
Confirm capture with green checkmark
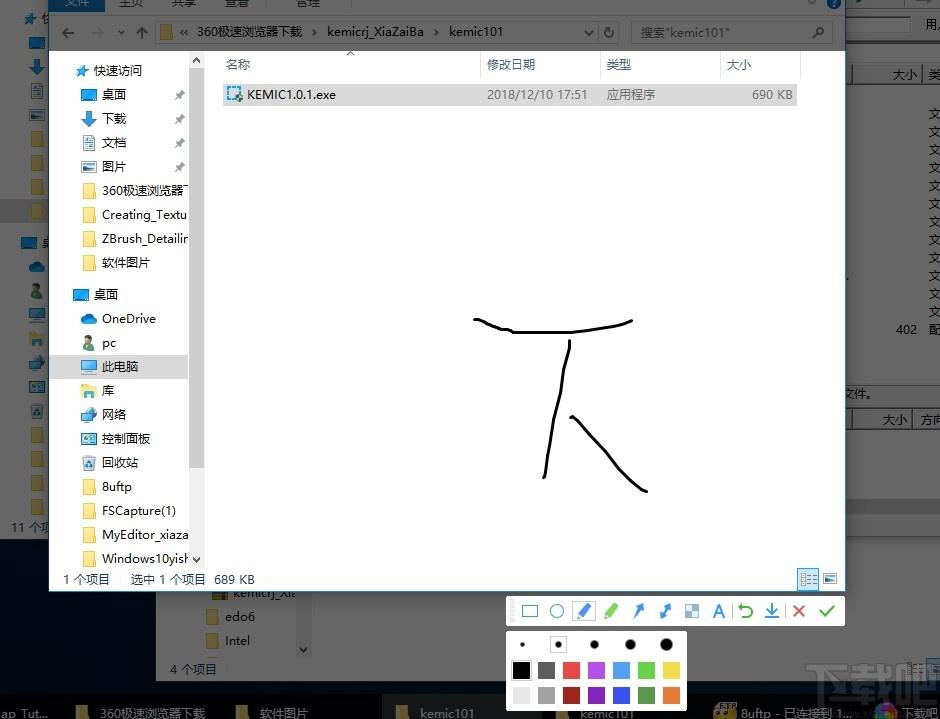tap(827, 611)
